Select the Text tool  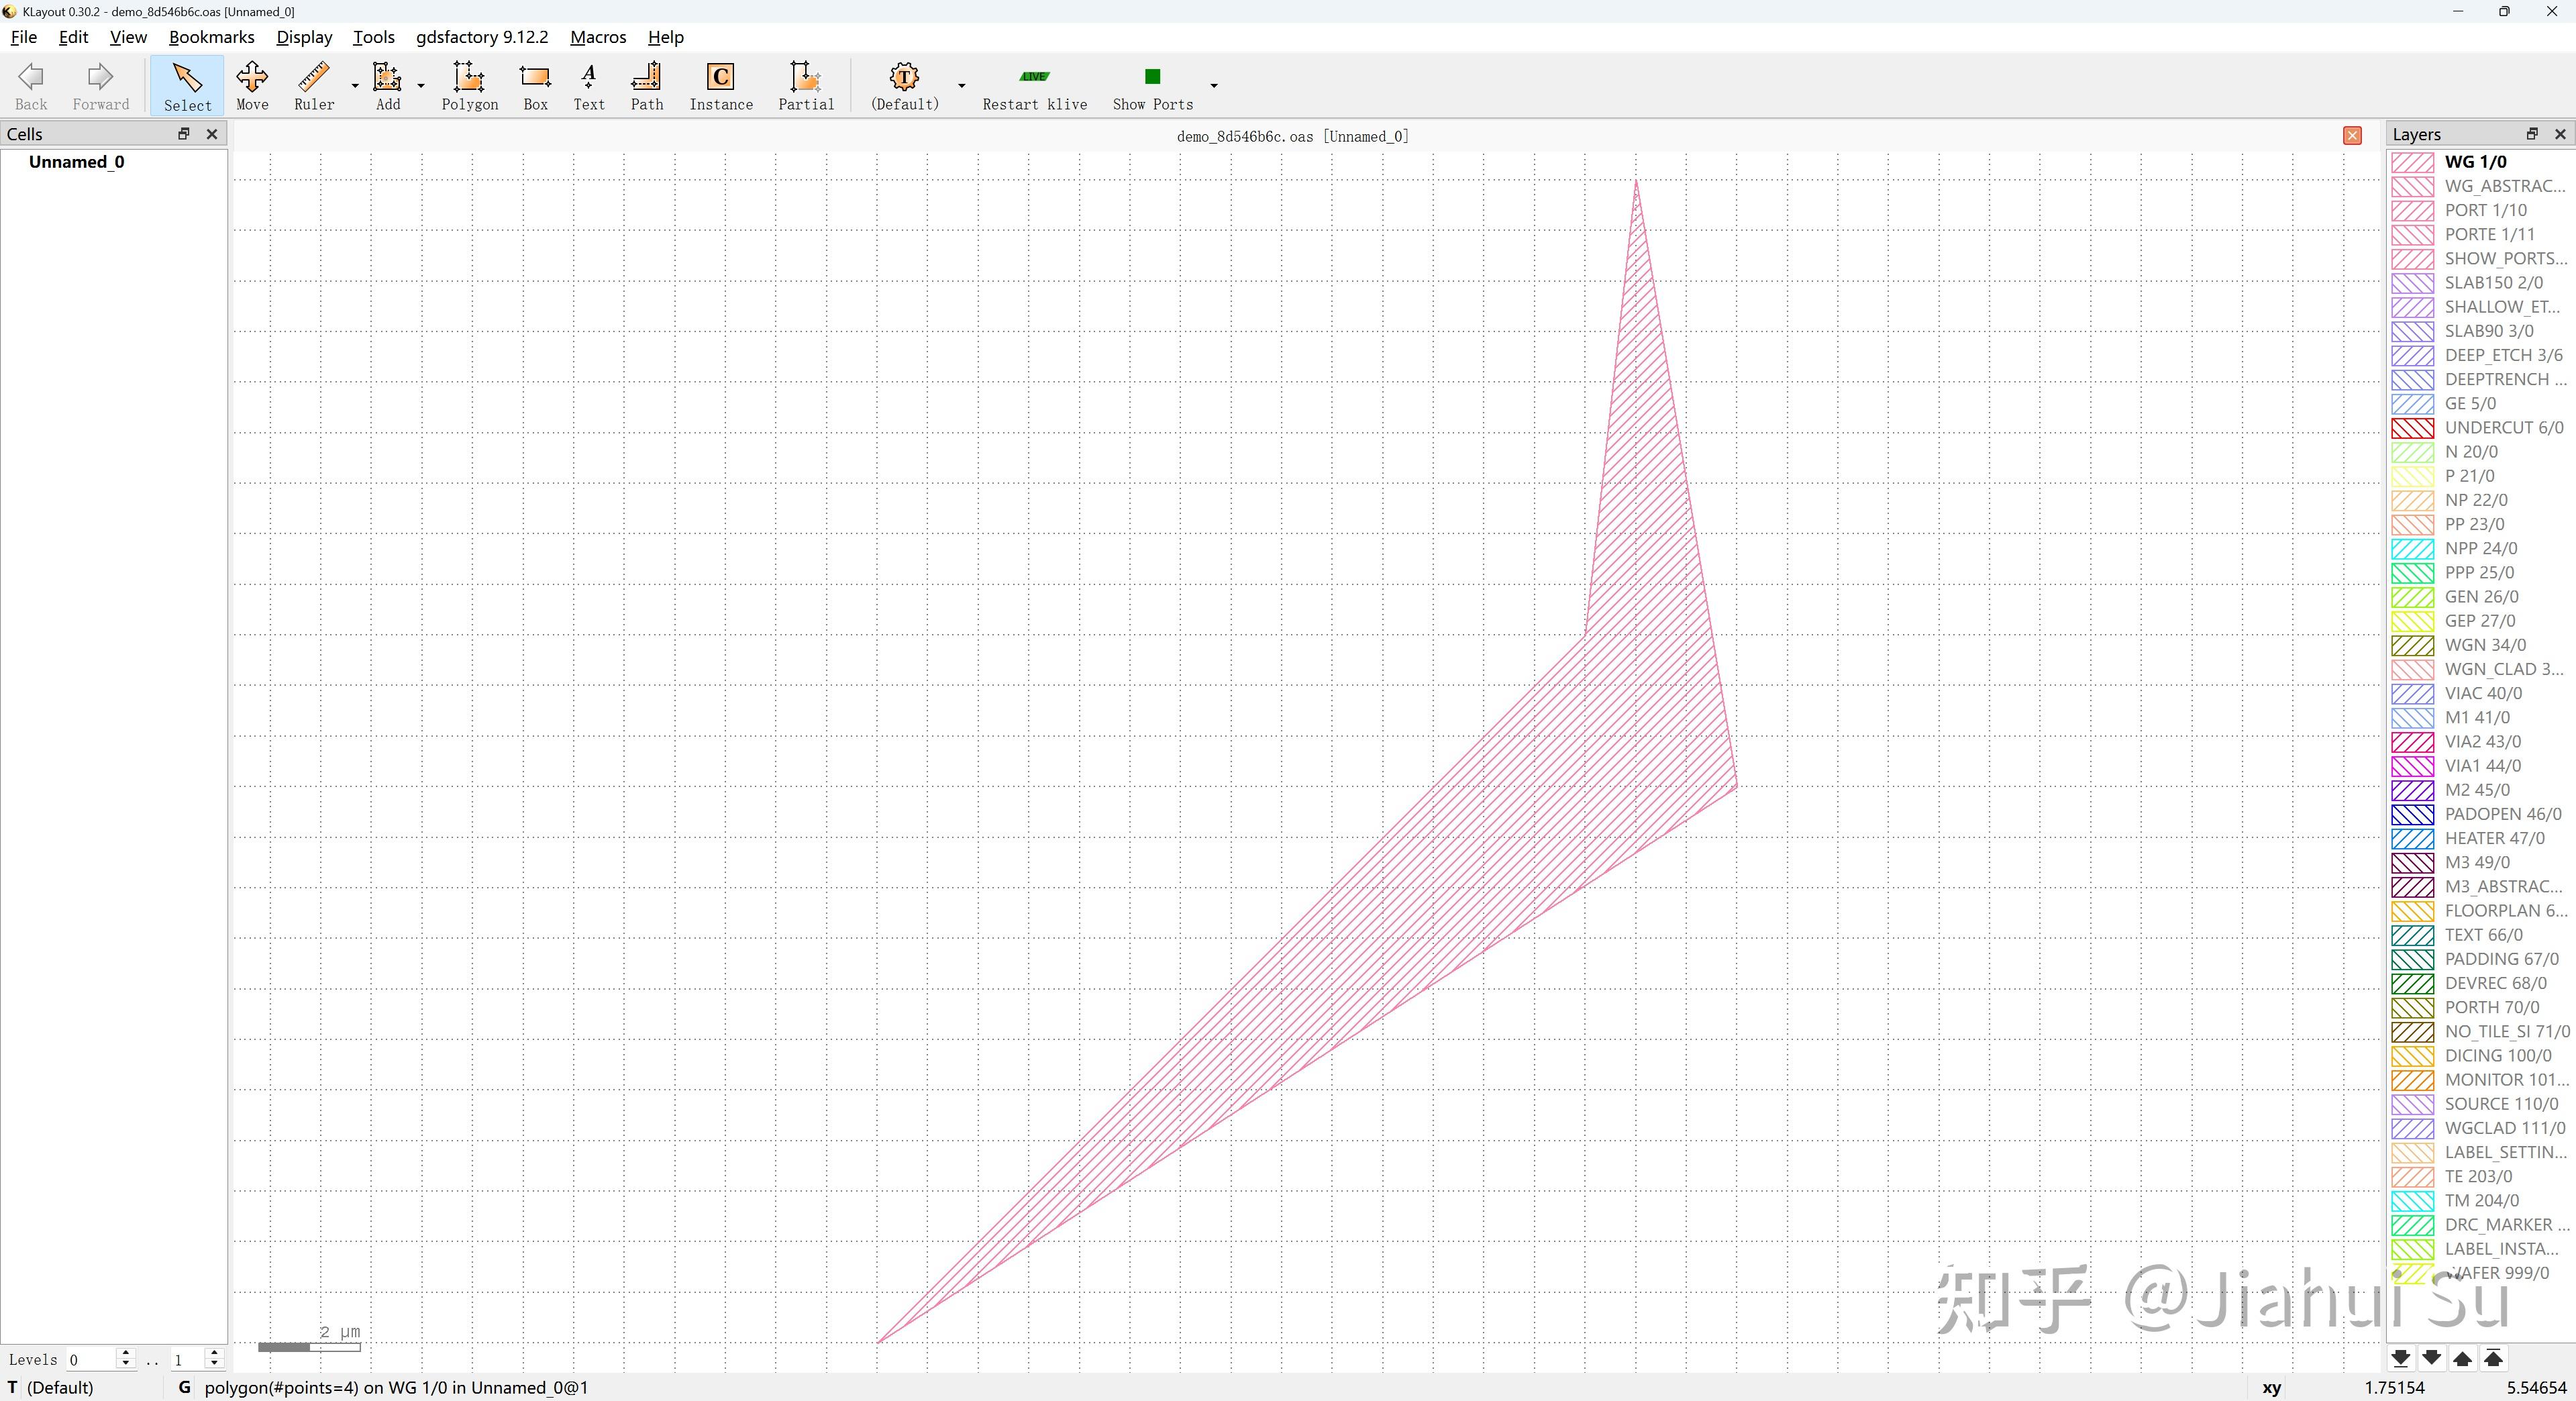(589, 86)
